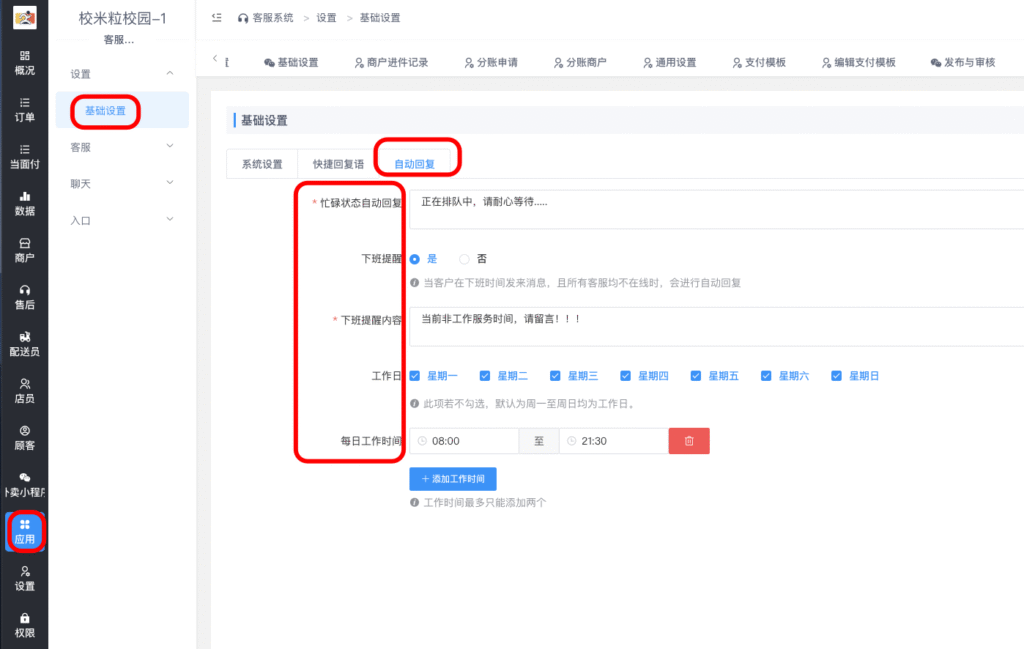
Task: Delete the work time row via trash icon
Action: point(688,440)
